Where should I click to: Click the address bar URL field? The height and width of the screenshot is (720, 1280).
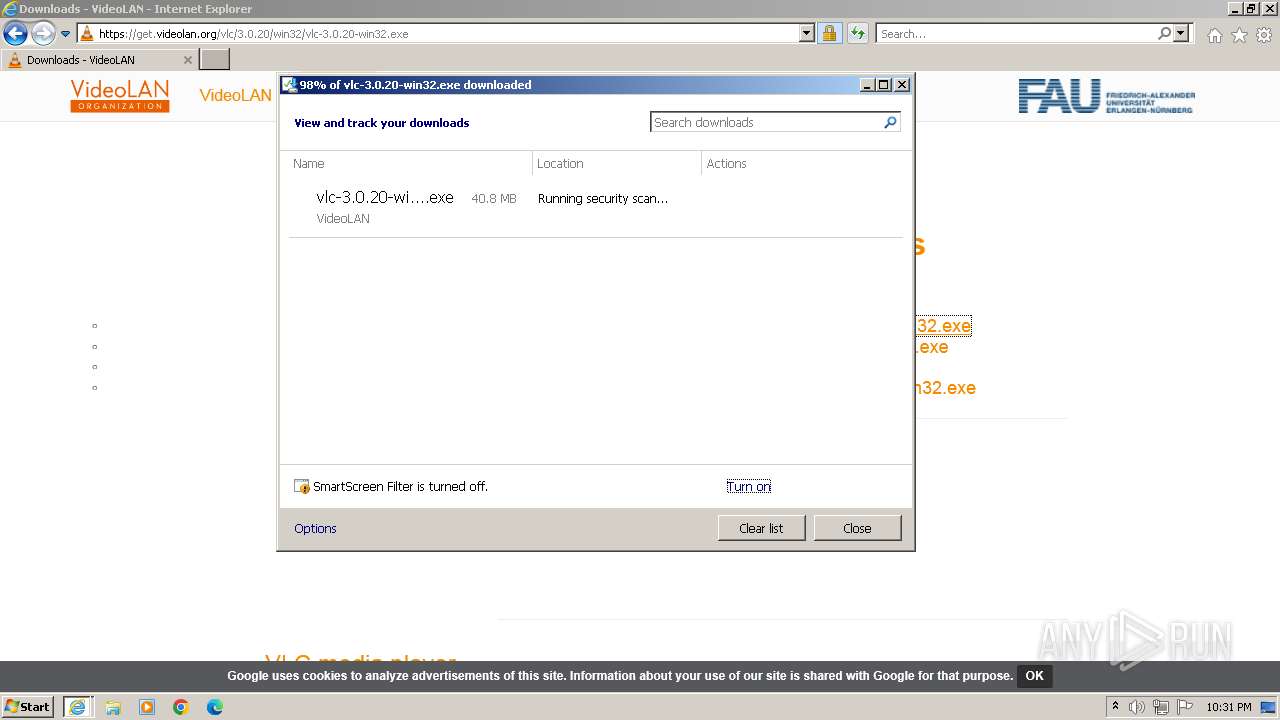(x=438, y=34)
